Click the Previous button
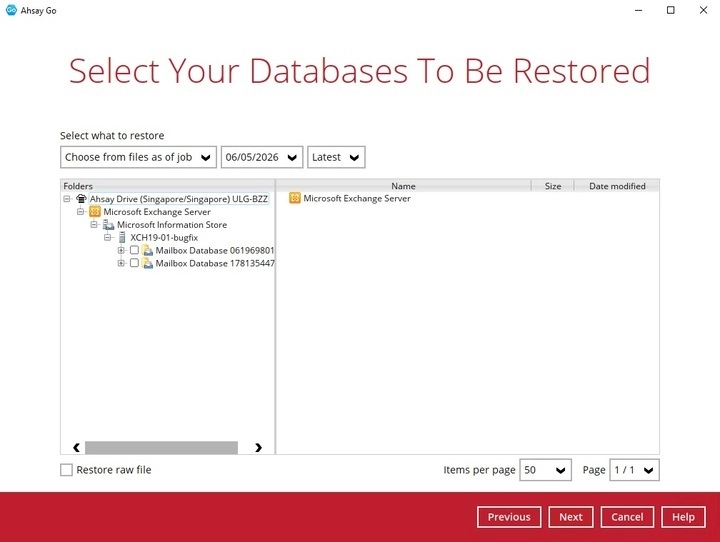 click(509, 517)
